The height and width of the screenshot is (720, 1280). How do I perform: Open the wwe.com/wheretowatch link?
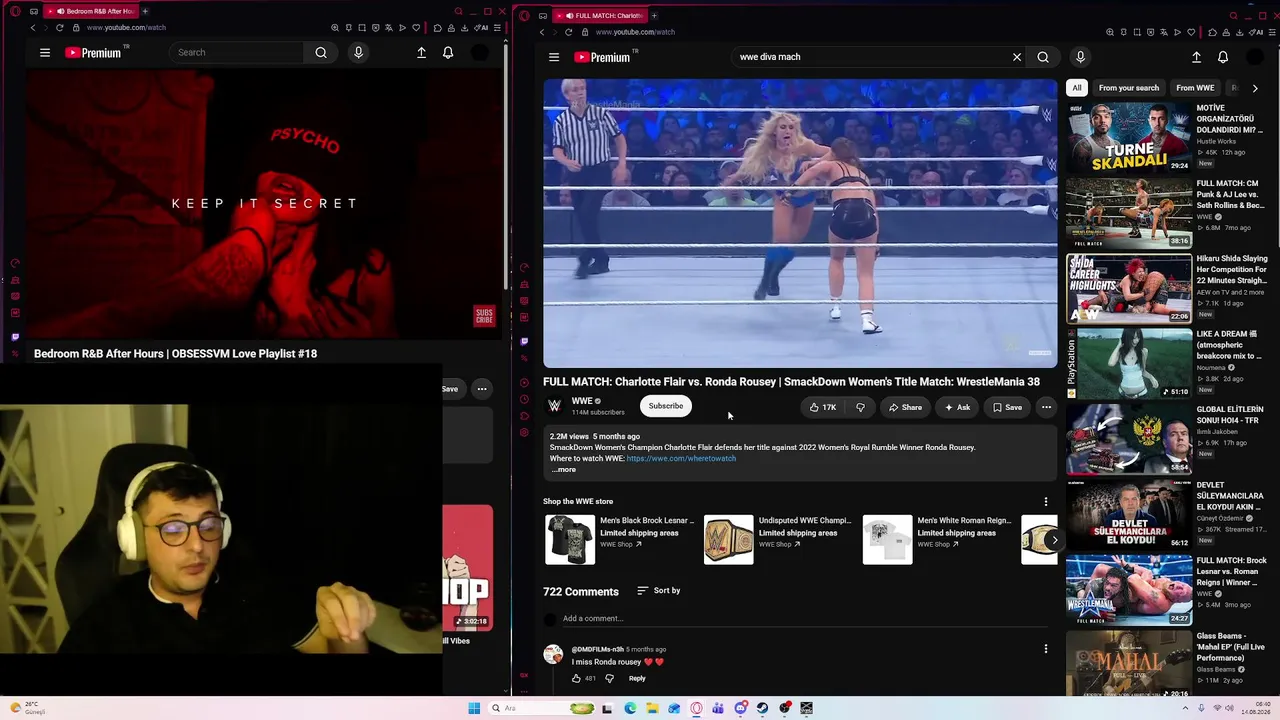[x=681, y=458]
